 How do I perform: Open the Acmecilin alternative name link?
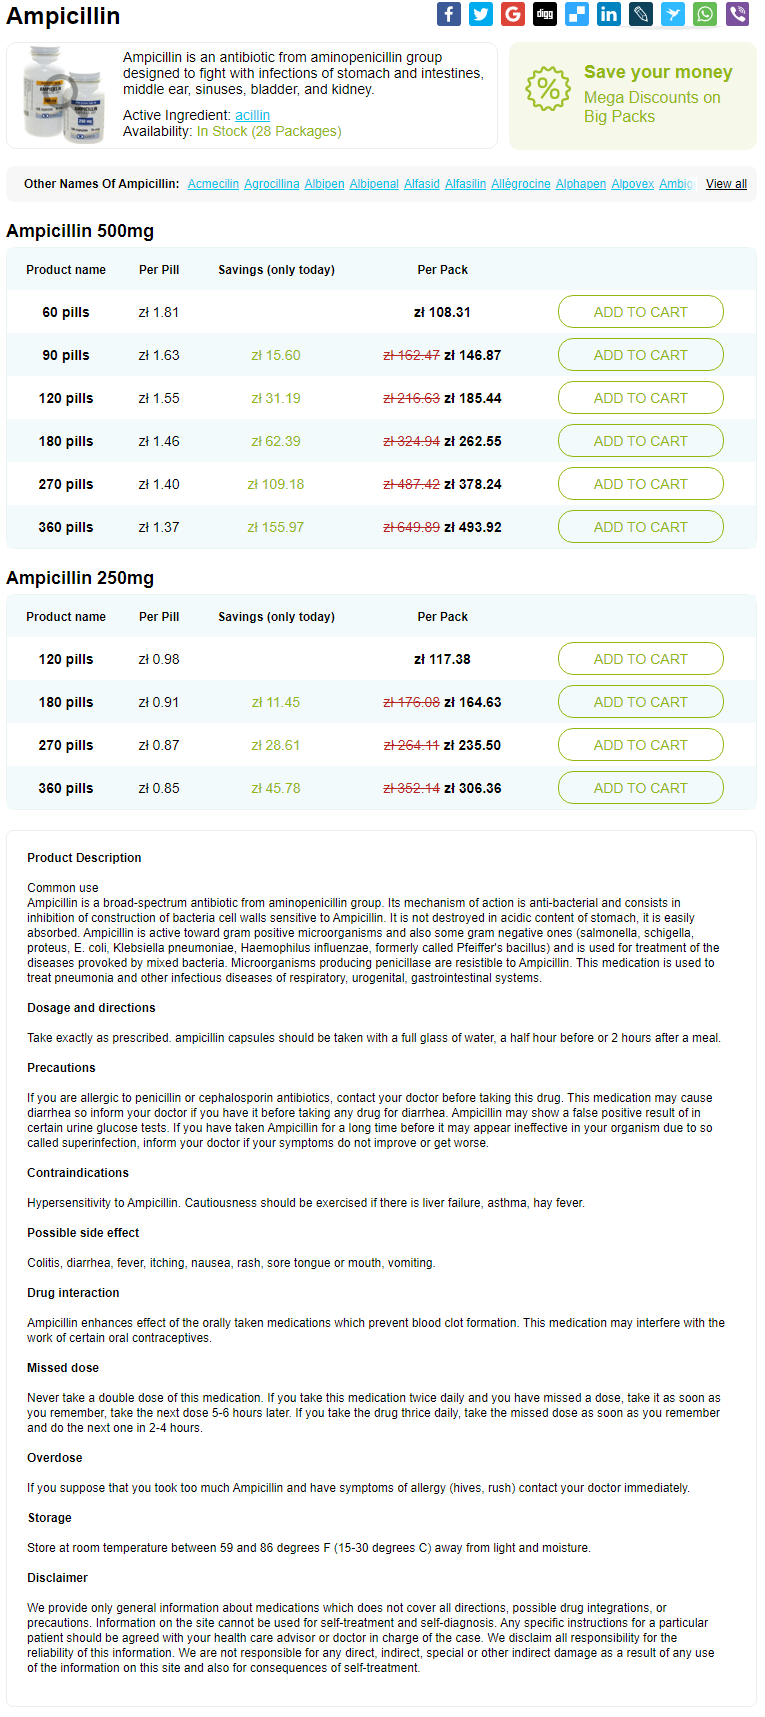(x=213, y=184)
